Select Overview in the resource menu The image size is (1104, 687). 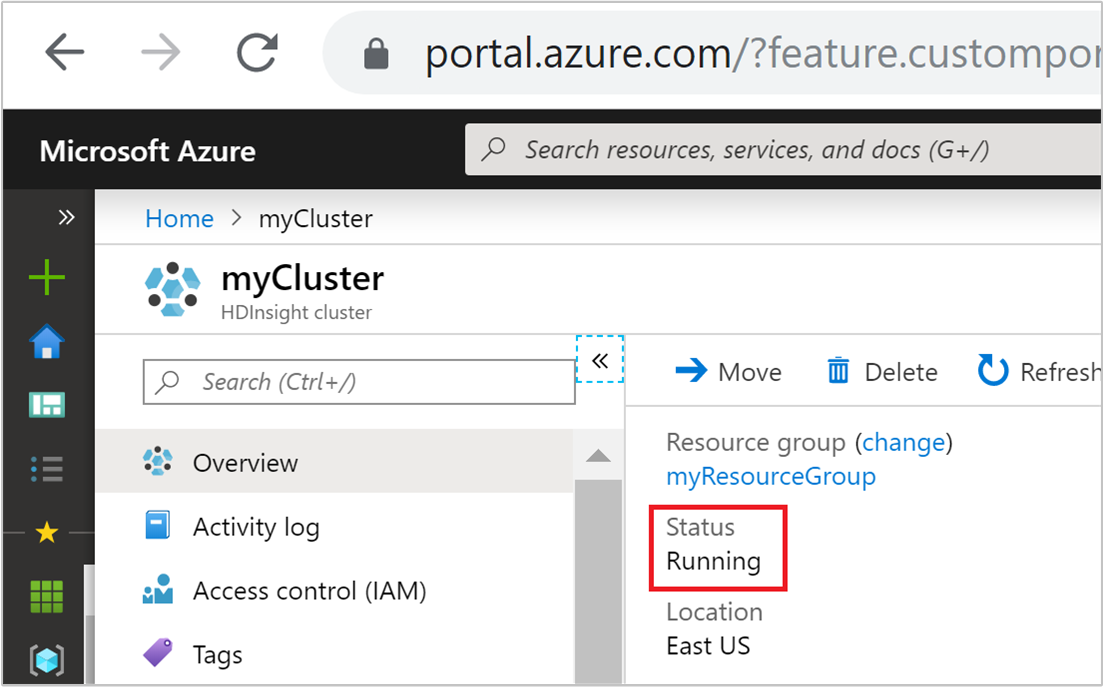[245, 463]
